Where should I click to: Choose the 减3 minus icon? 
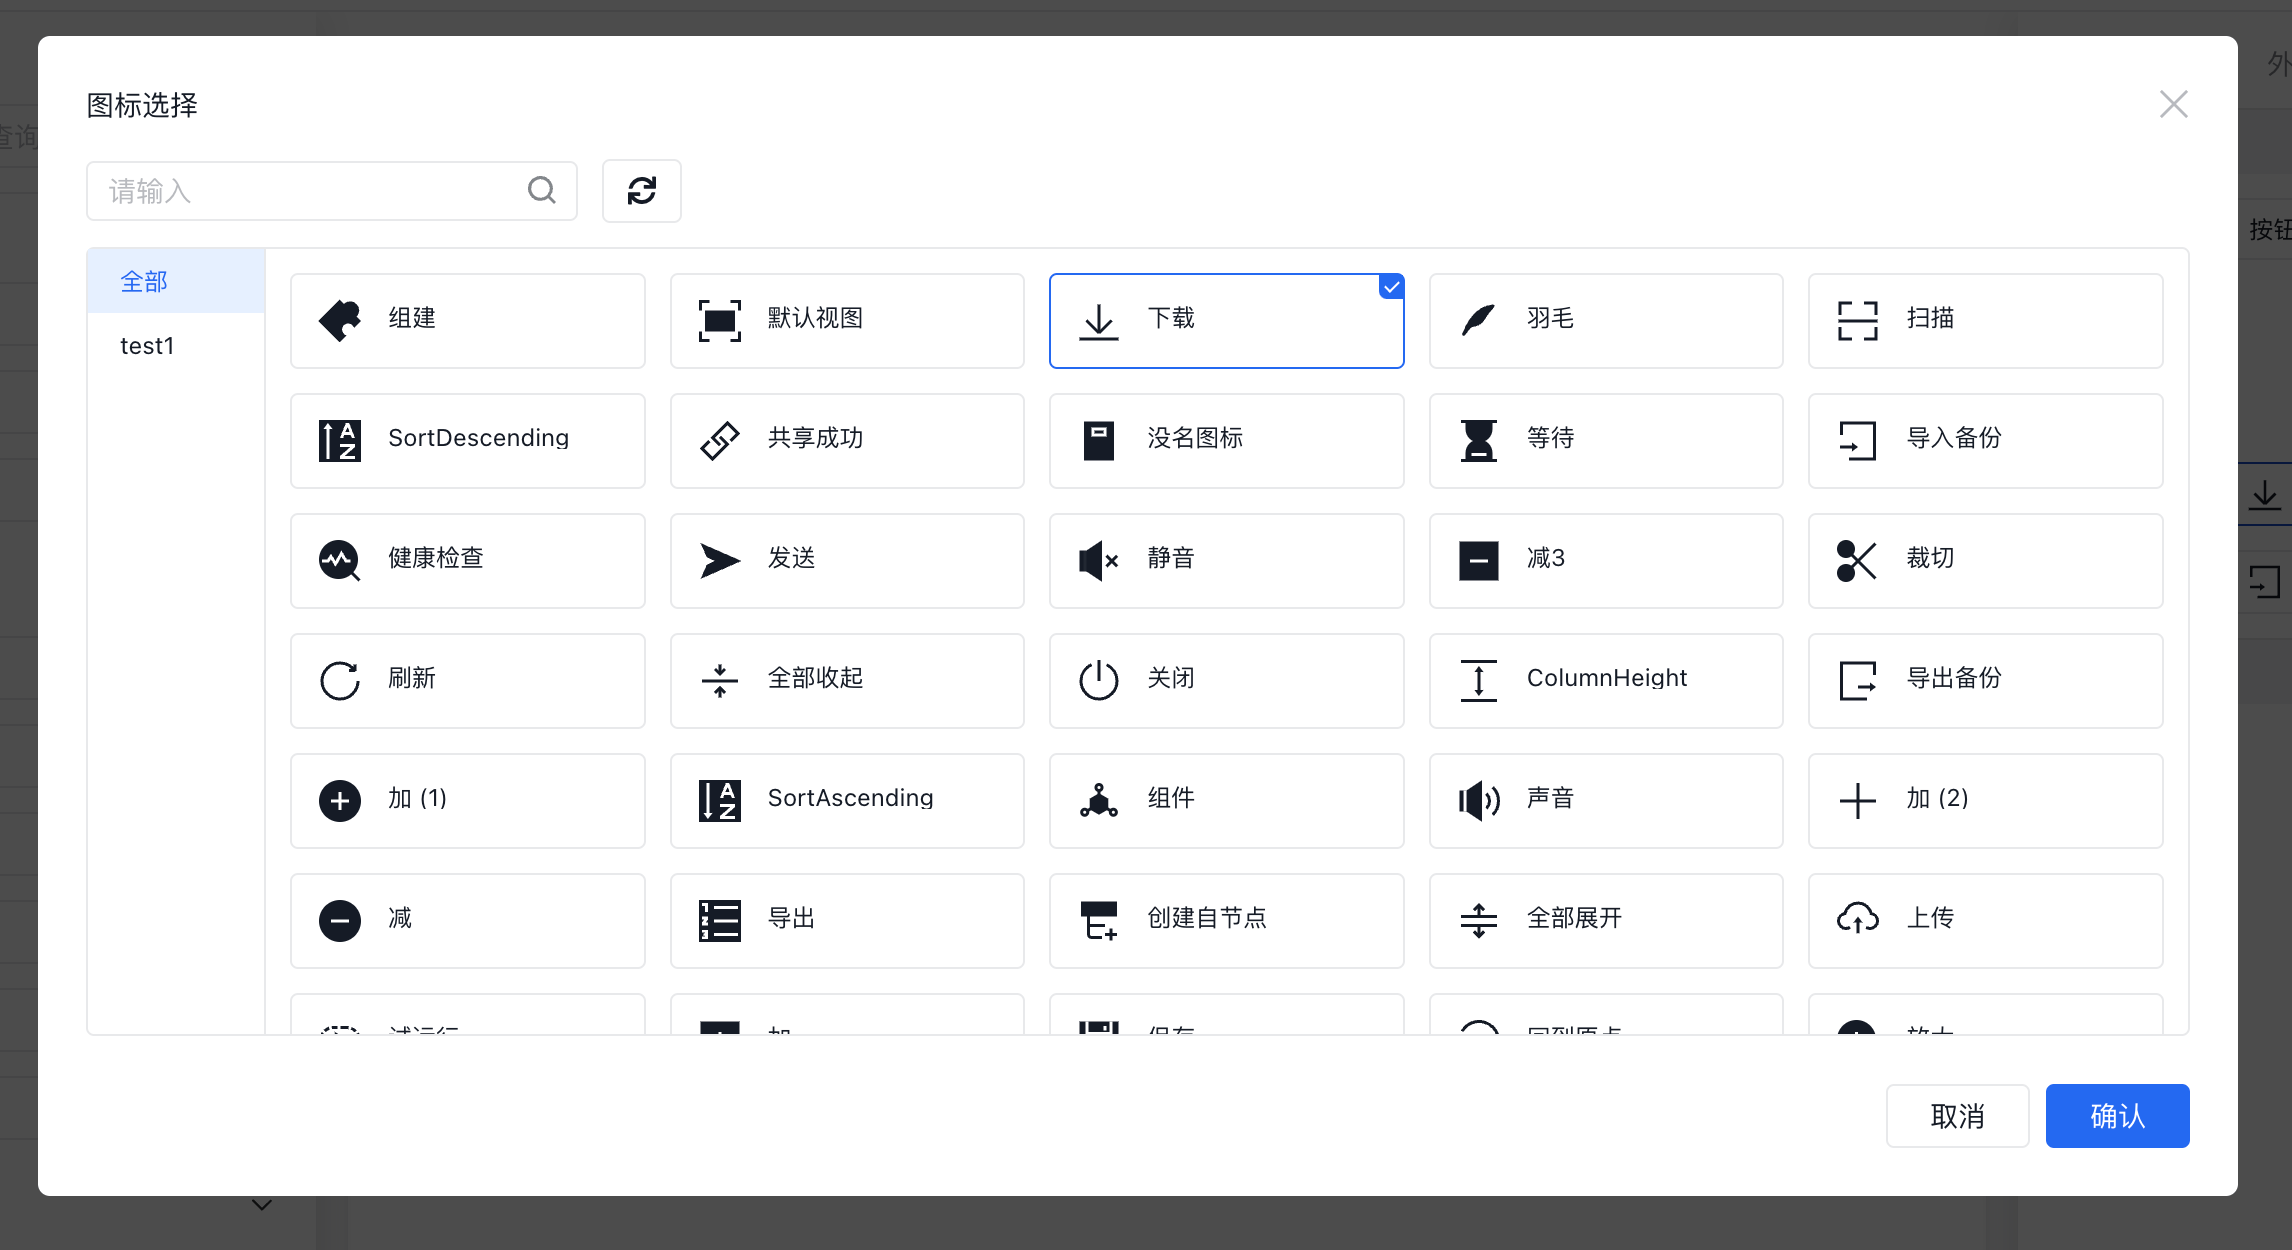(x=1606, y=561)
